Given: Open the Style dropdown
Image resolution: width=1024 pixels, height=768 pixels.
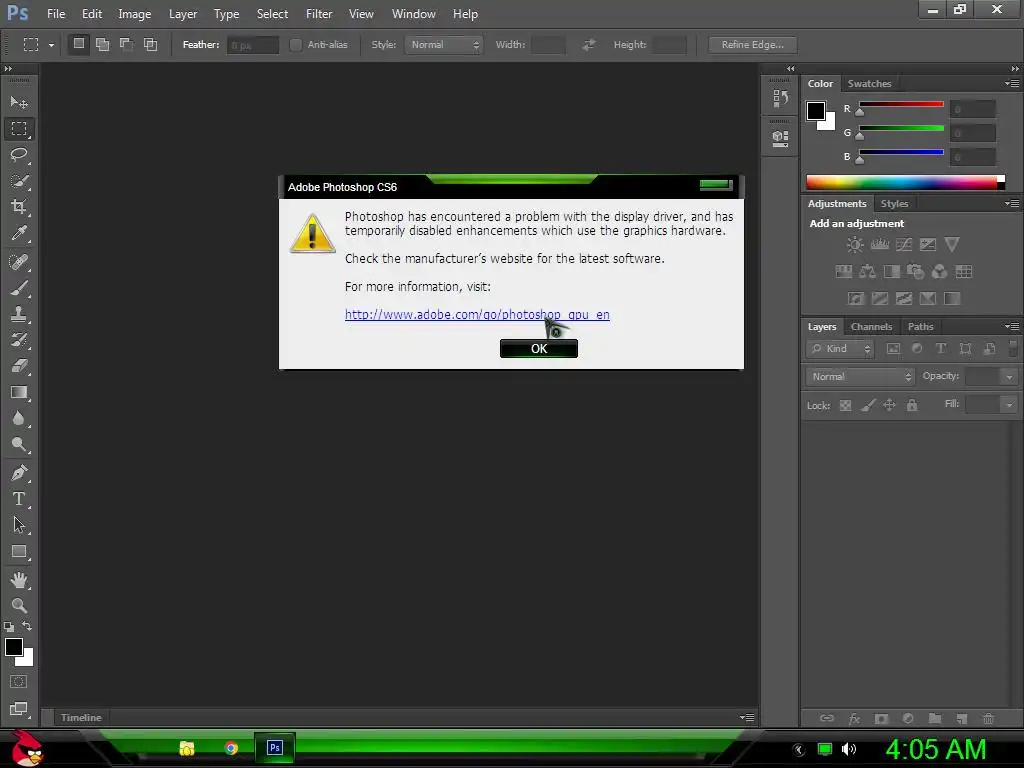Looking at the screenshot, I should pos(443,44).
